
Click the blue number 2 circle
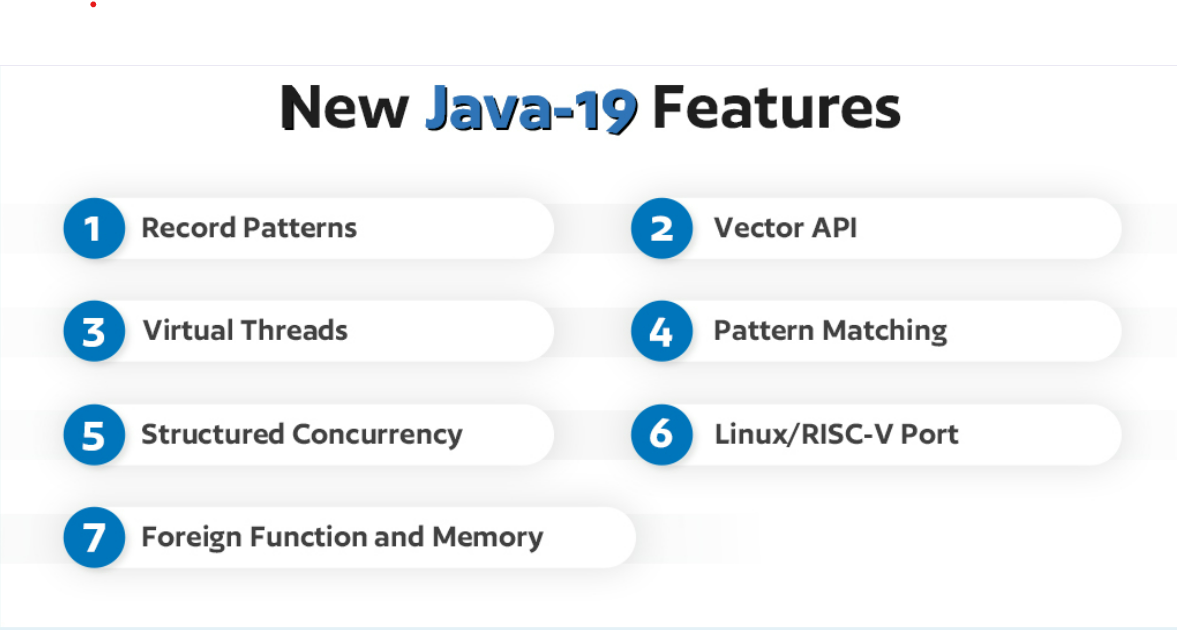[x=661, y=228]
